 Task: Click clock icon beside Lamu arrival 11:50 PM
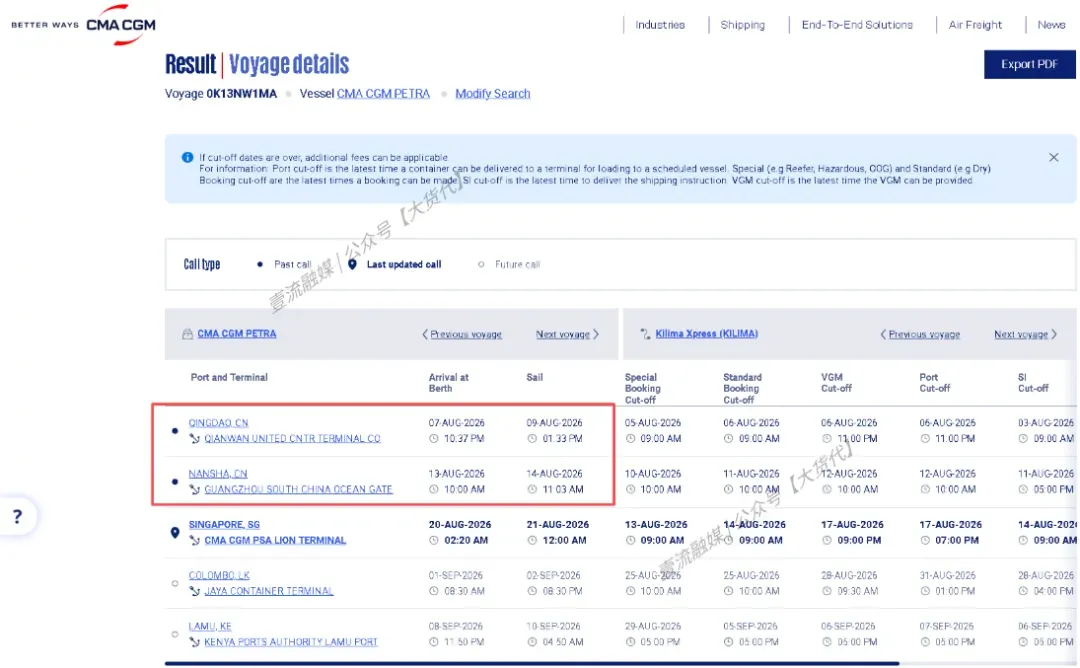coord(434,642)
